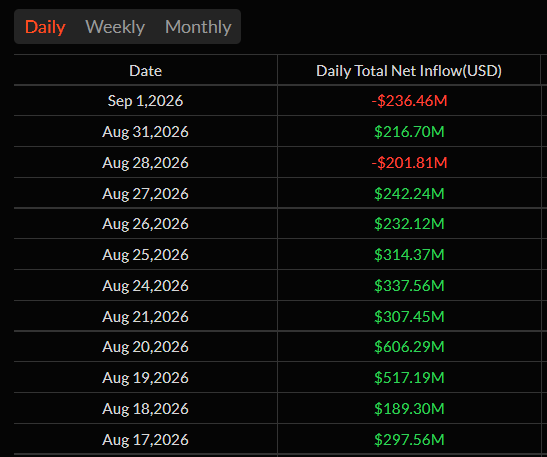
Task: Click the -$201.81M net inflow value
Action: point(409,163)
